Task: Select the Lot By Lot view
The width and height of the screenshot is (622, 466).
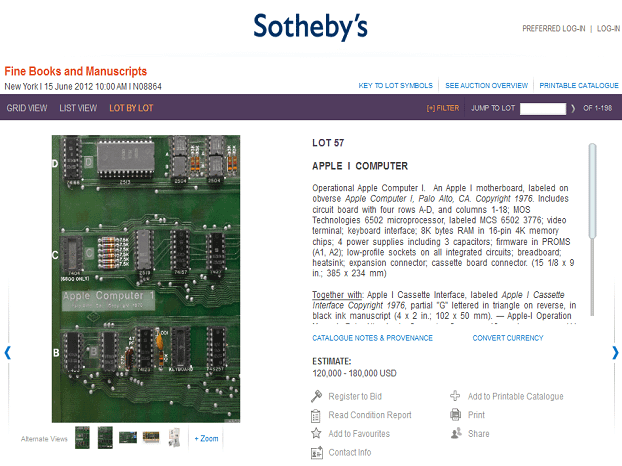Action: (x=131, y=108)
